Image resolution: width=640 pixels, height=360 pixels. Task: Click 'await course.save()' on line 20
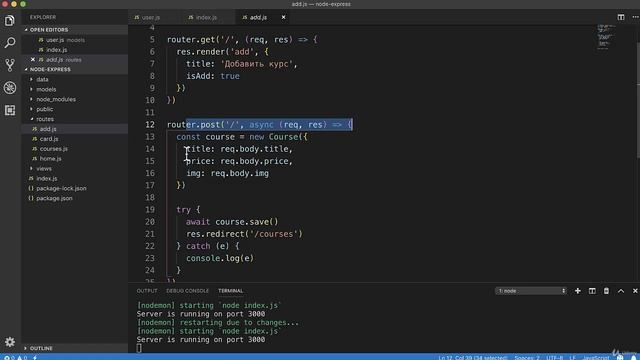(232, 222)
